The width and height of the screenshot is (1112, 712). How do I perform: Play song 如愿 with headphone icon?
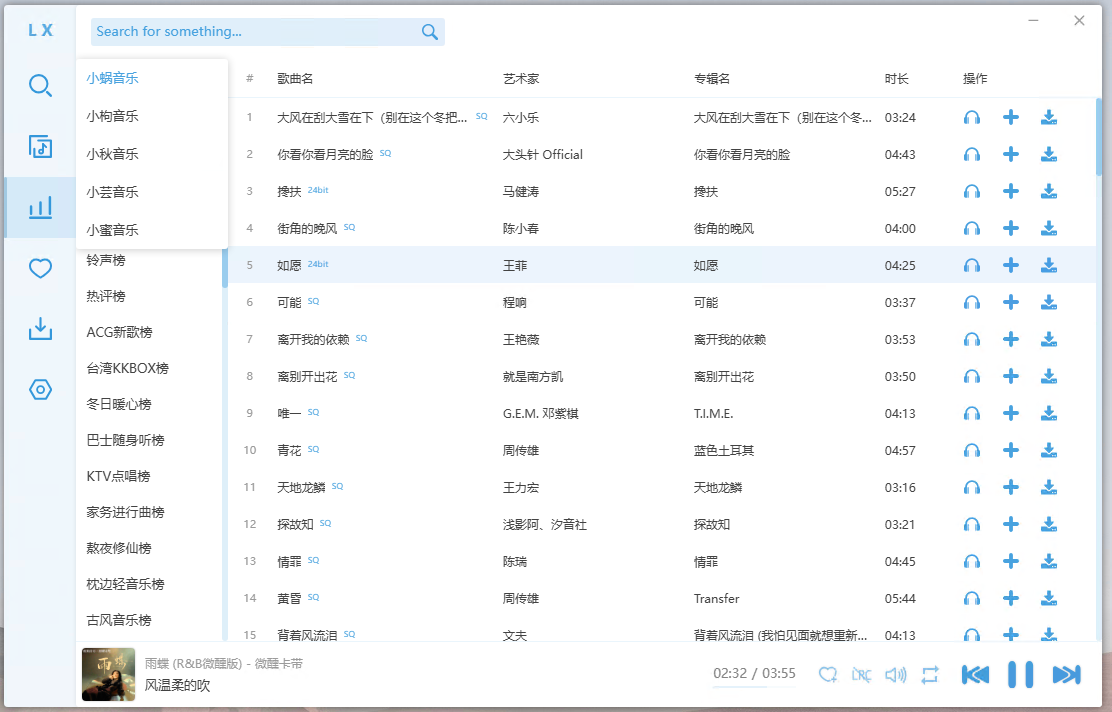tap(971, 265)
